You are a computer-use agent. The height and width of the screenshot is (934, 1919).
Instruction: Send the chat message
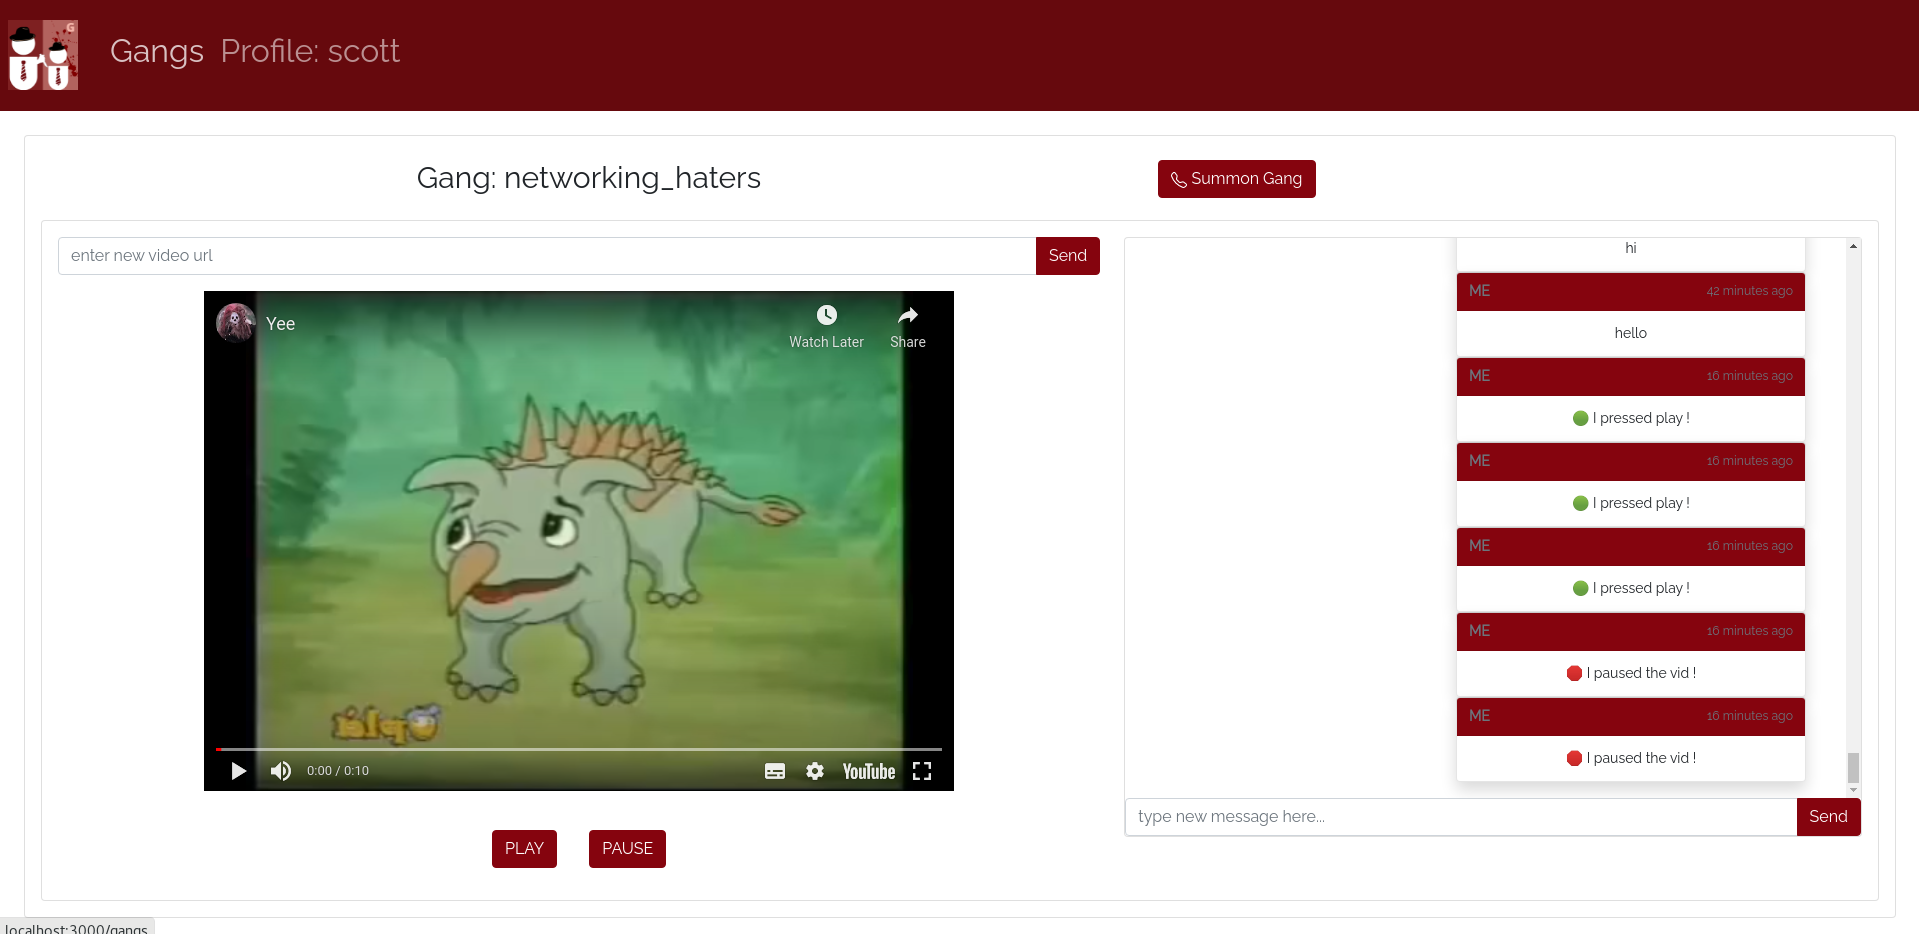coord(1828,817)
